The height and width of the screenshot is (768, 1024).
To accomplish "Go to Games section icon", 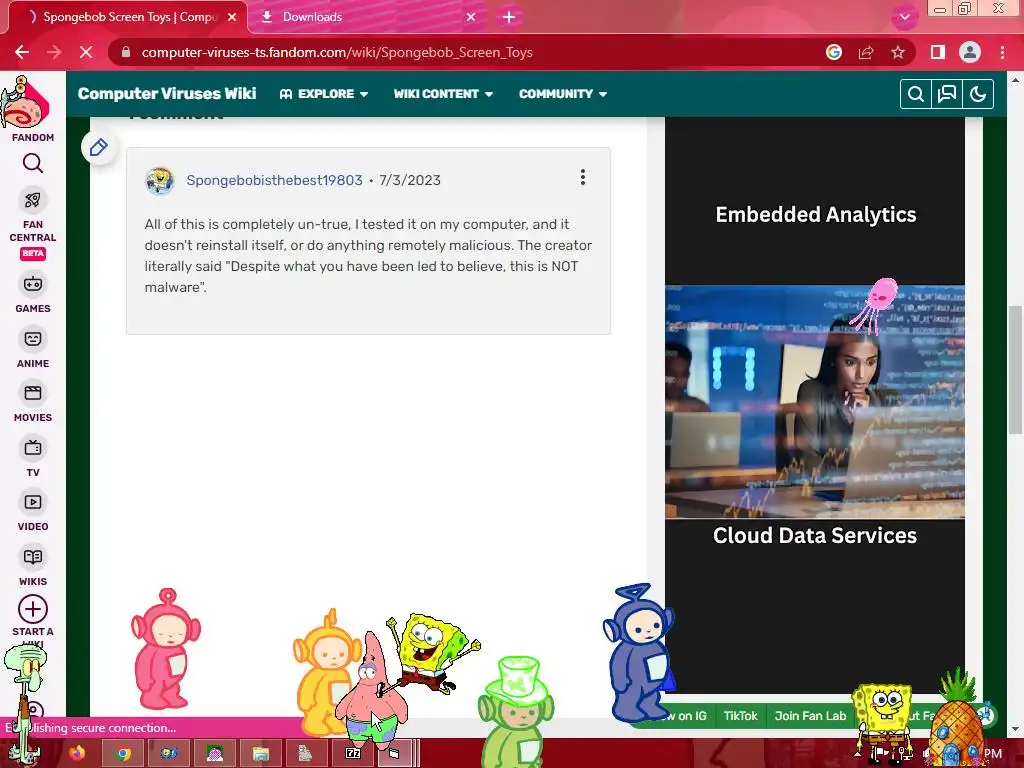I will (x=33, y=284).
